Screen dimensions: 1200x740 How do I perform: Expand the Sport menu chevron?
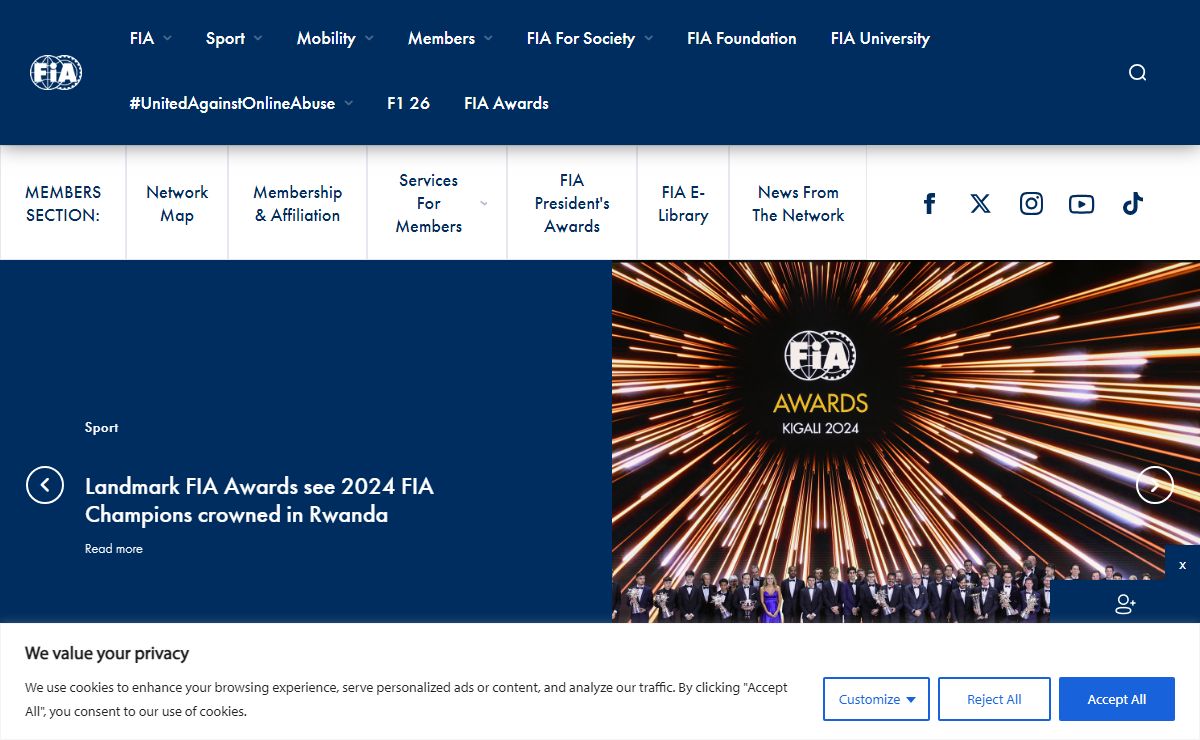(258, 38)
